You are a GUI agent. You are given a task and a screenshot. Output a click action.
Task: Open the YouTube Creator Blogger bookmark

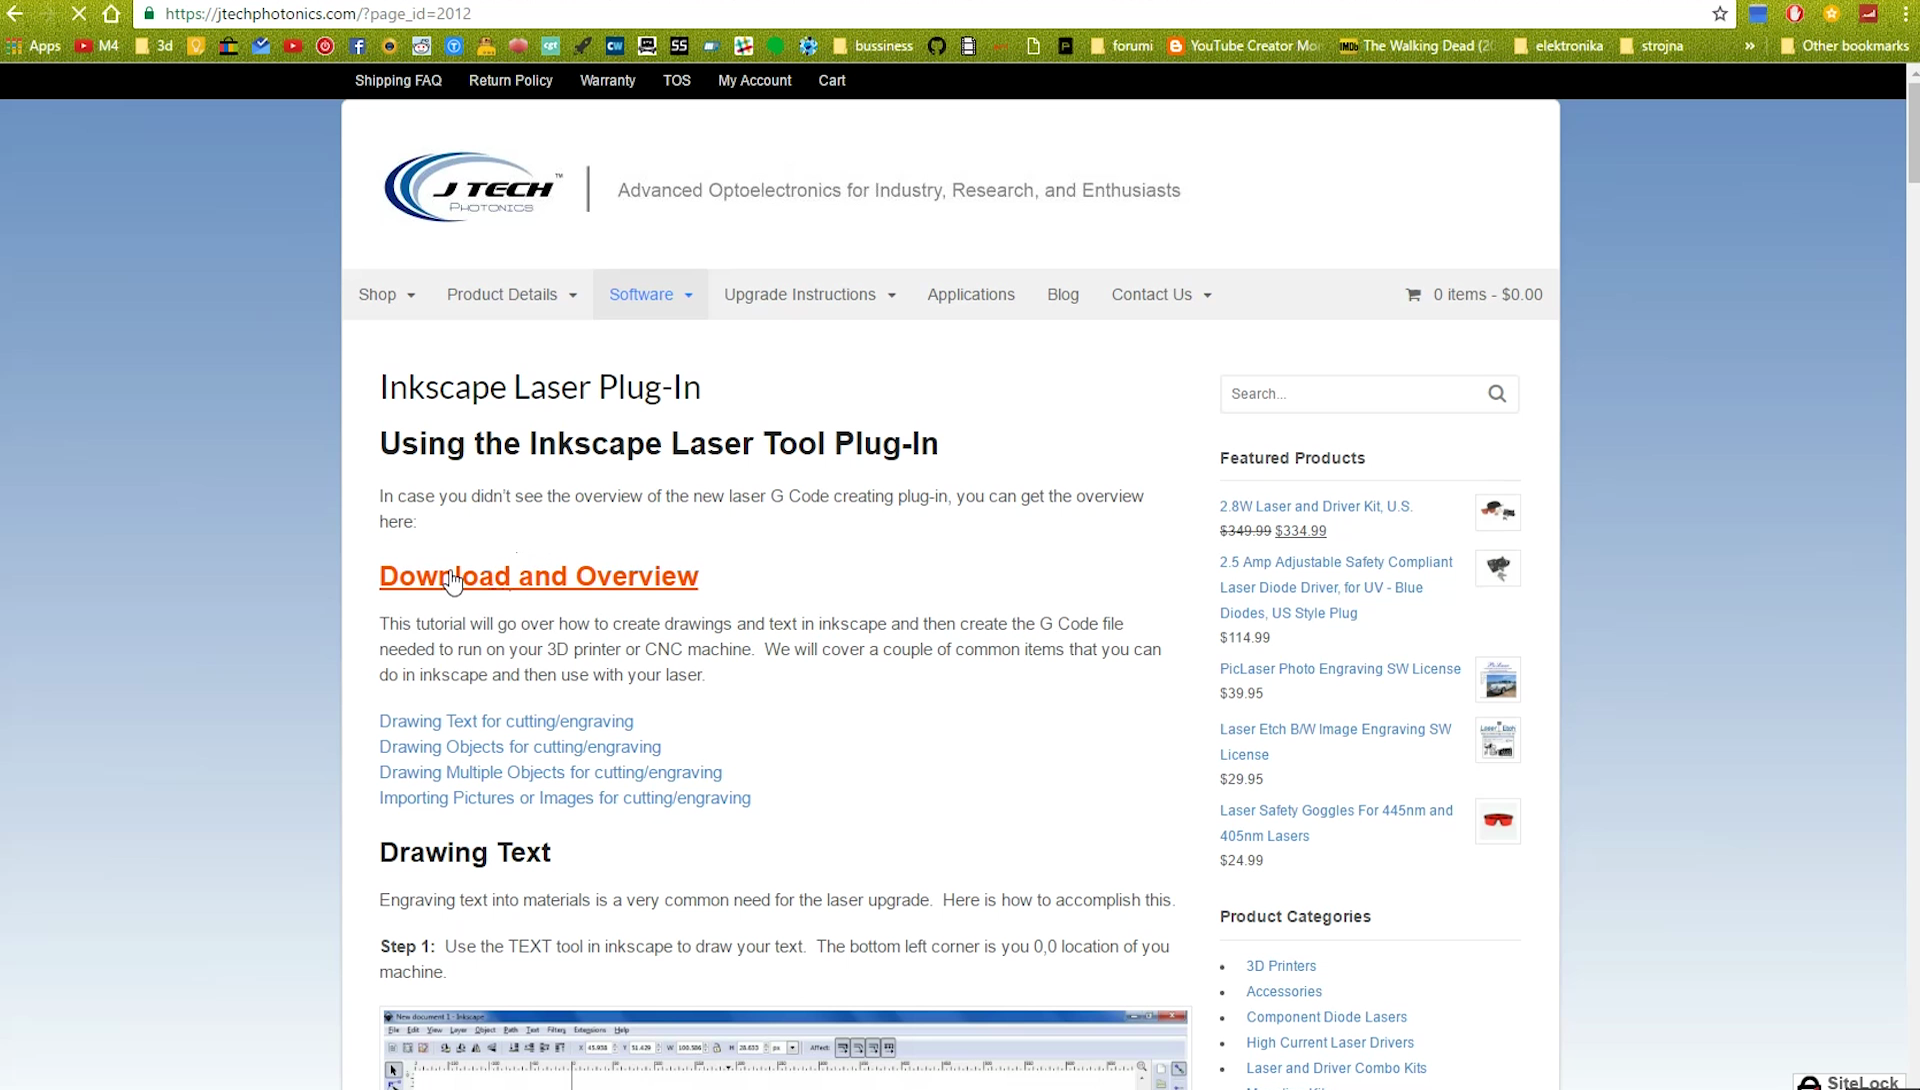tap(1246, 46)
